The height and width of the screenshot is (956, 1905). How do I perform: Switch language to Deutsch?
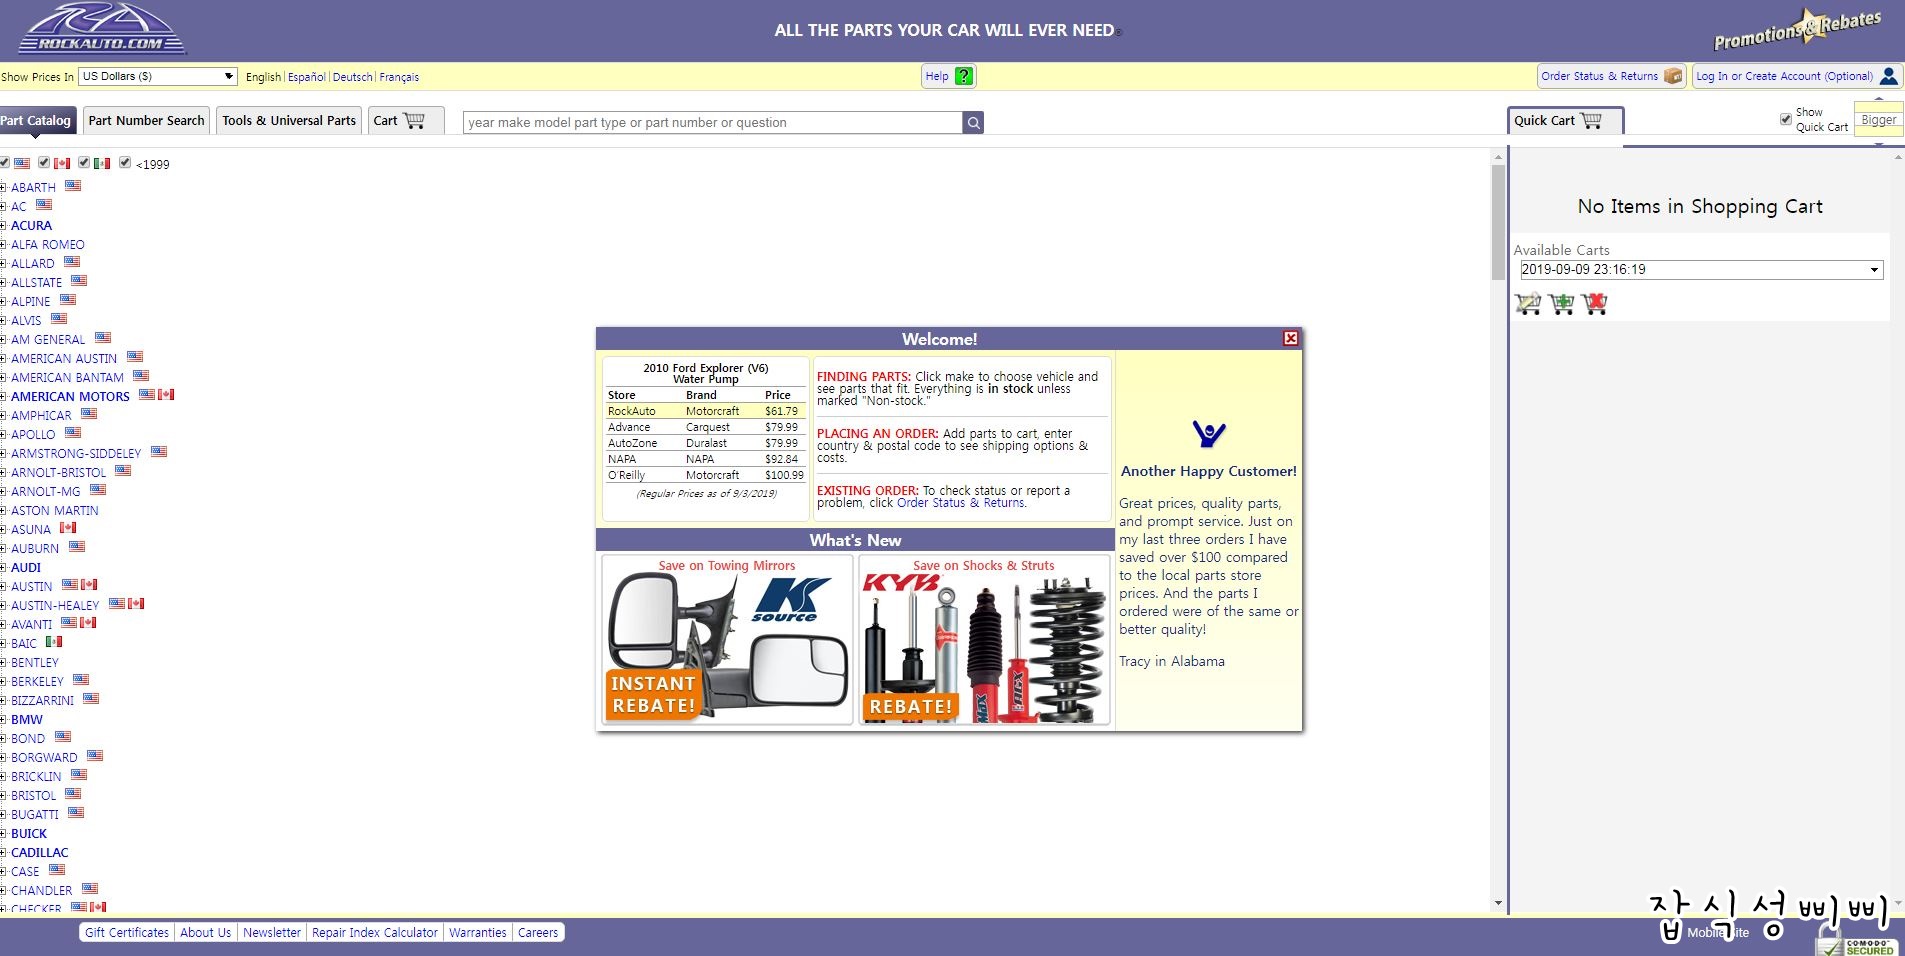[x=353, y=77]
